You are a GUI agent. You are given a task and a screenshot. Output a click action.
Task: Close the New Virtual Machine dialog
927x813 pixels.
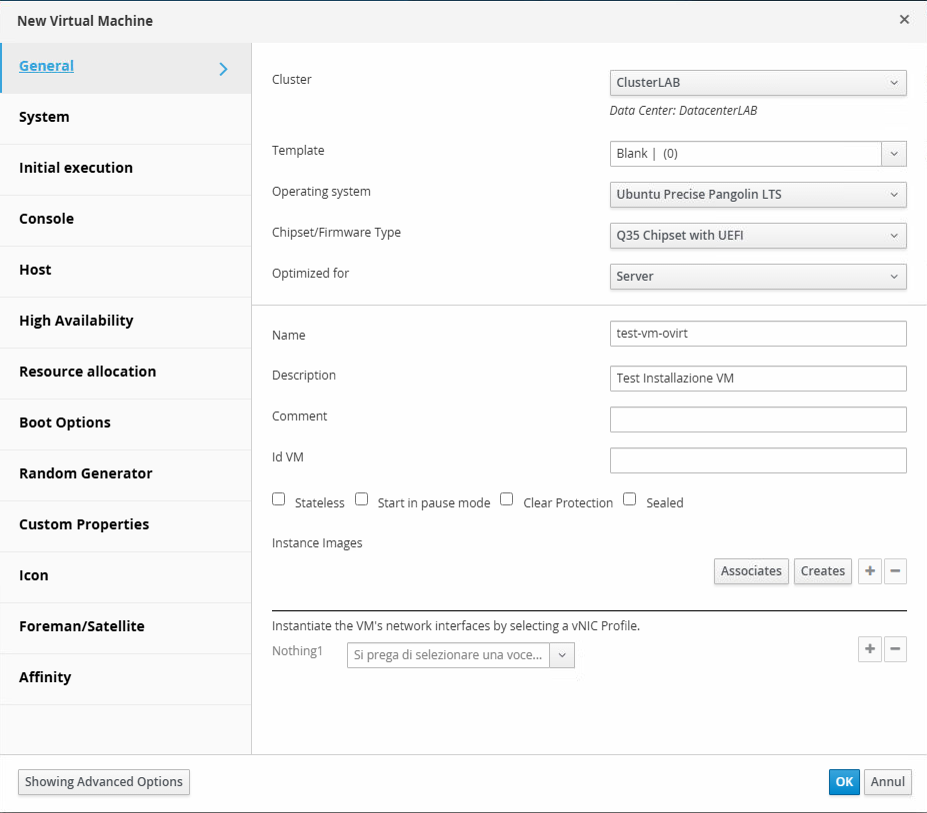904,20
